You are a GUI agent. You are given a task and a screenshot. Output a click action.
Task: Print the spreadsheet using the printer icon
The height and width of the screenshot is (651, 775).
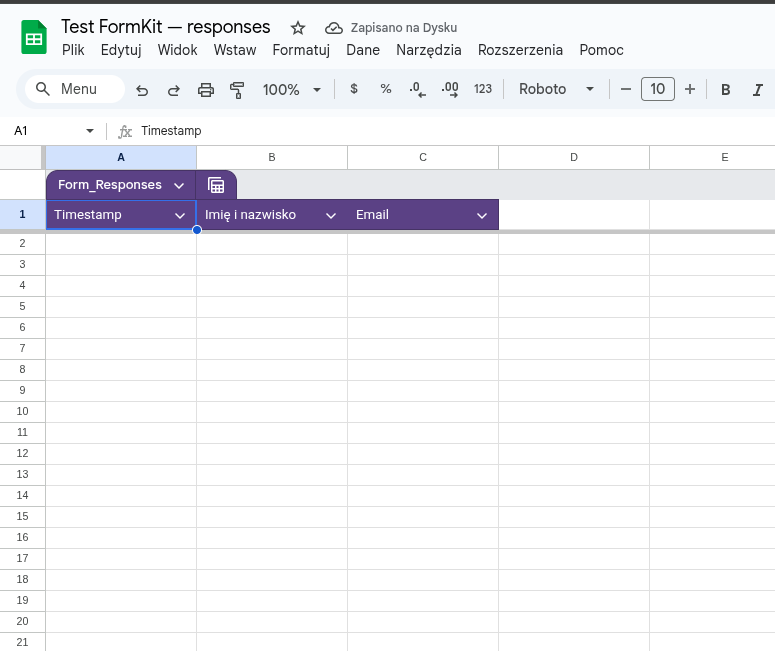pyautogui.click(x=206, y=90)
